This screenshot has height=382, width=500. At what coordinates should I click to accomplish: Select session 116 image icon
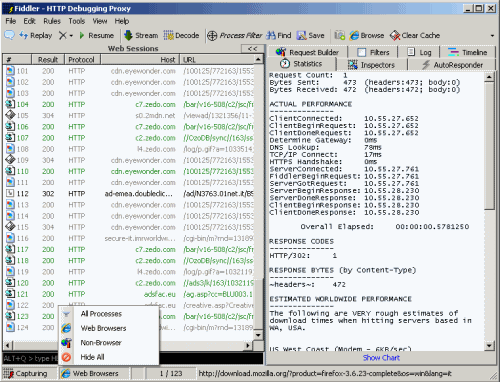tap(10, 238)
